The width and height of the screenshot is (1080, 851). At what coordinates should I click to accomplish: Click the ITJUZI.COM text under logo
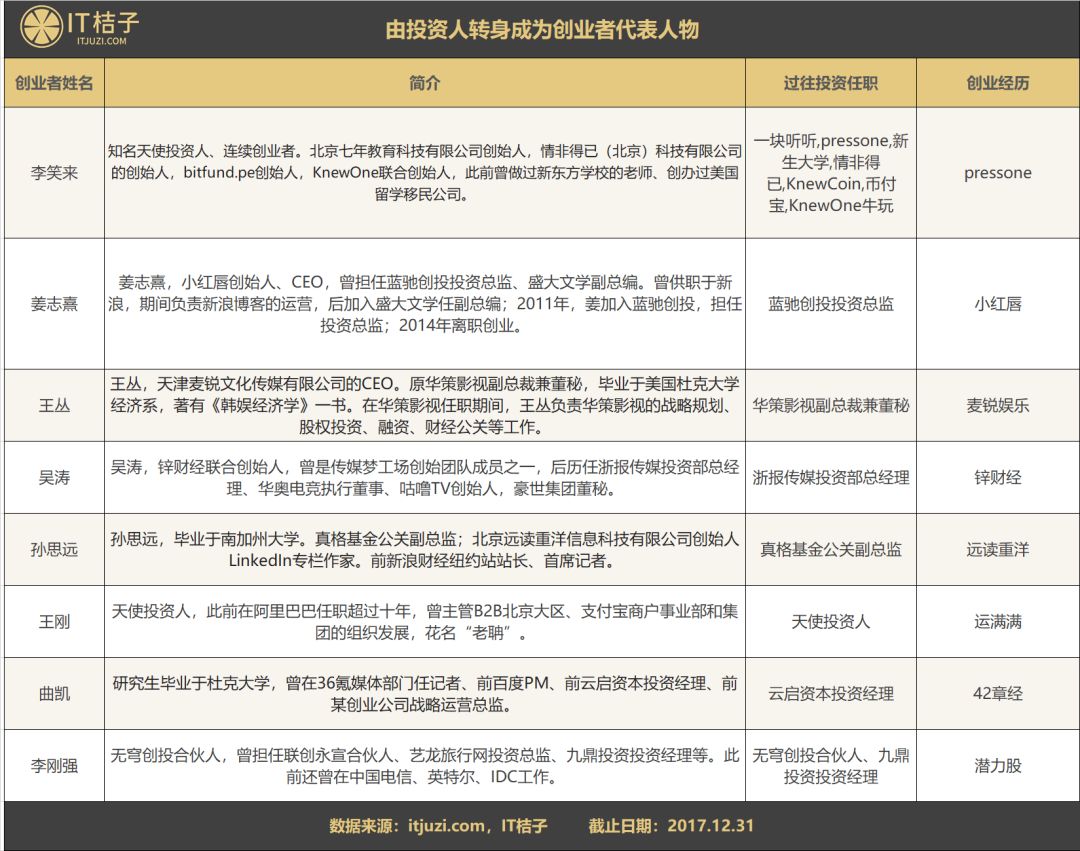(102, 41)
